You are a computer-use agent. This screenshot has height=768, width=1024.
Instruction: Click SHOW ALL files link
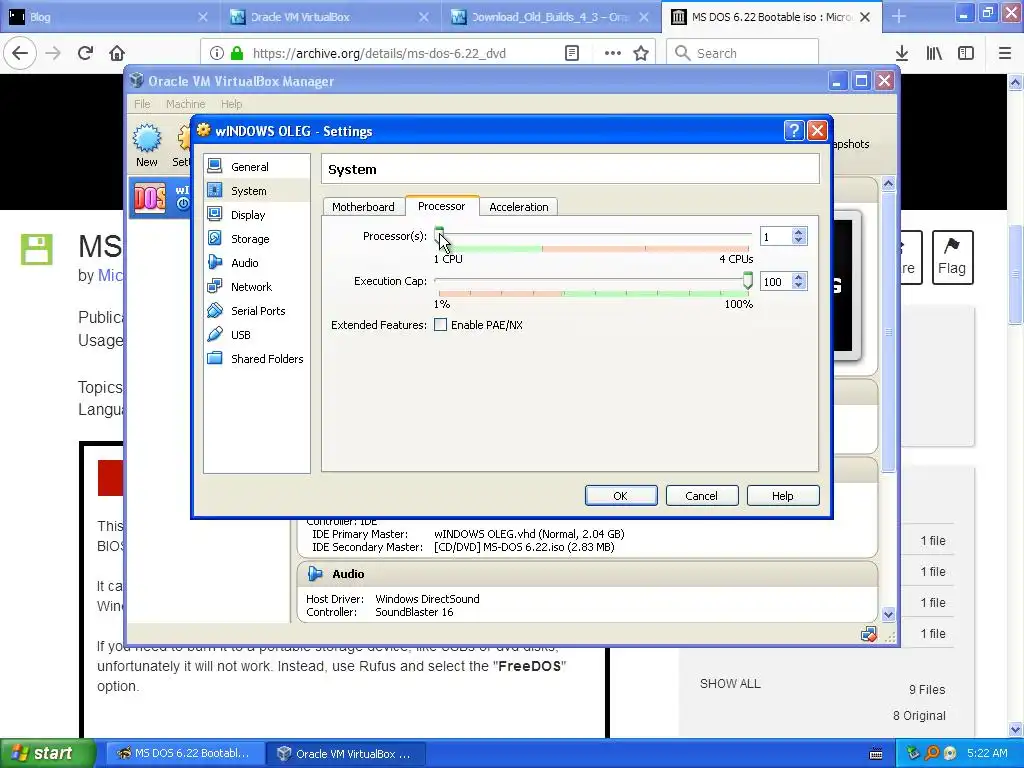[x=730, y=684]
